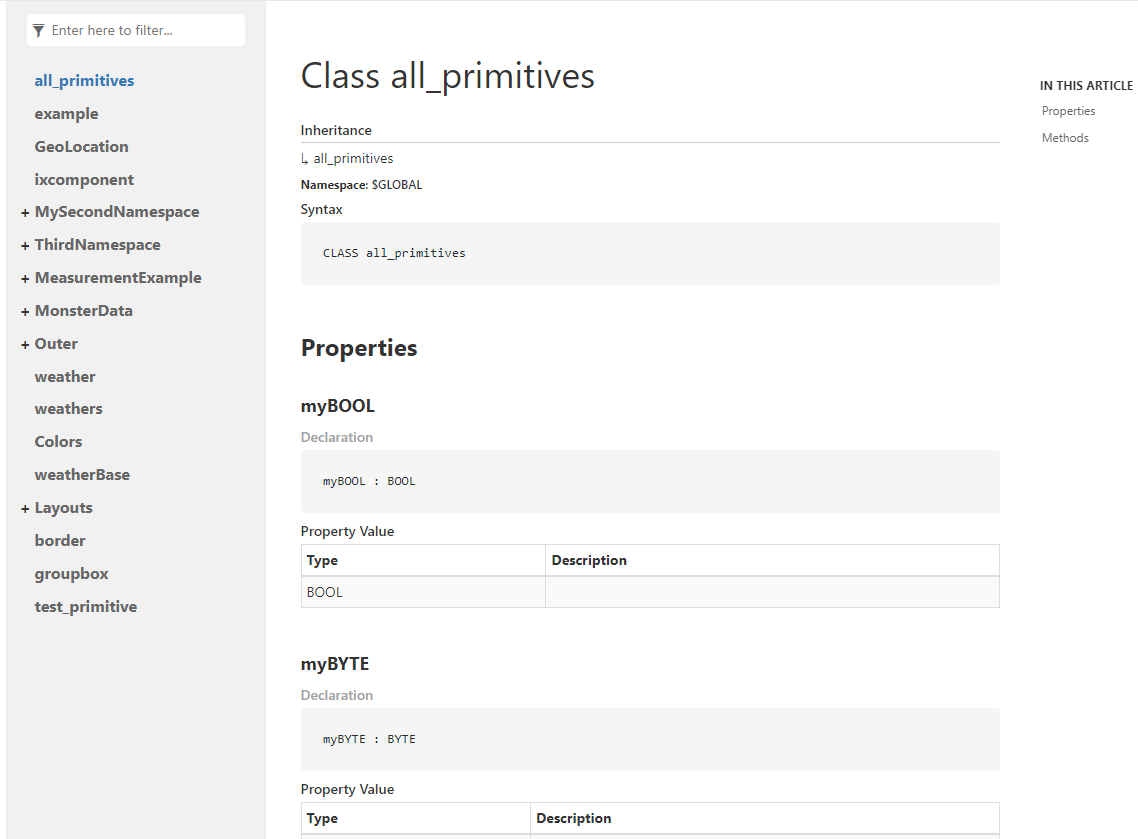Expand the MeasurementExample tree node
The height and width of the screenshot is (839, 1138).
(24, 277)
